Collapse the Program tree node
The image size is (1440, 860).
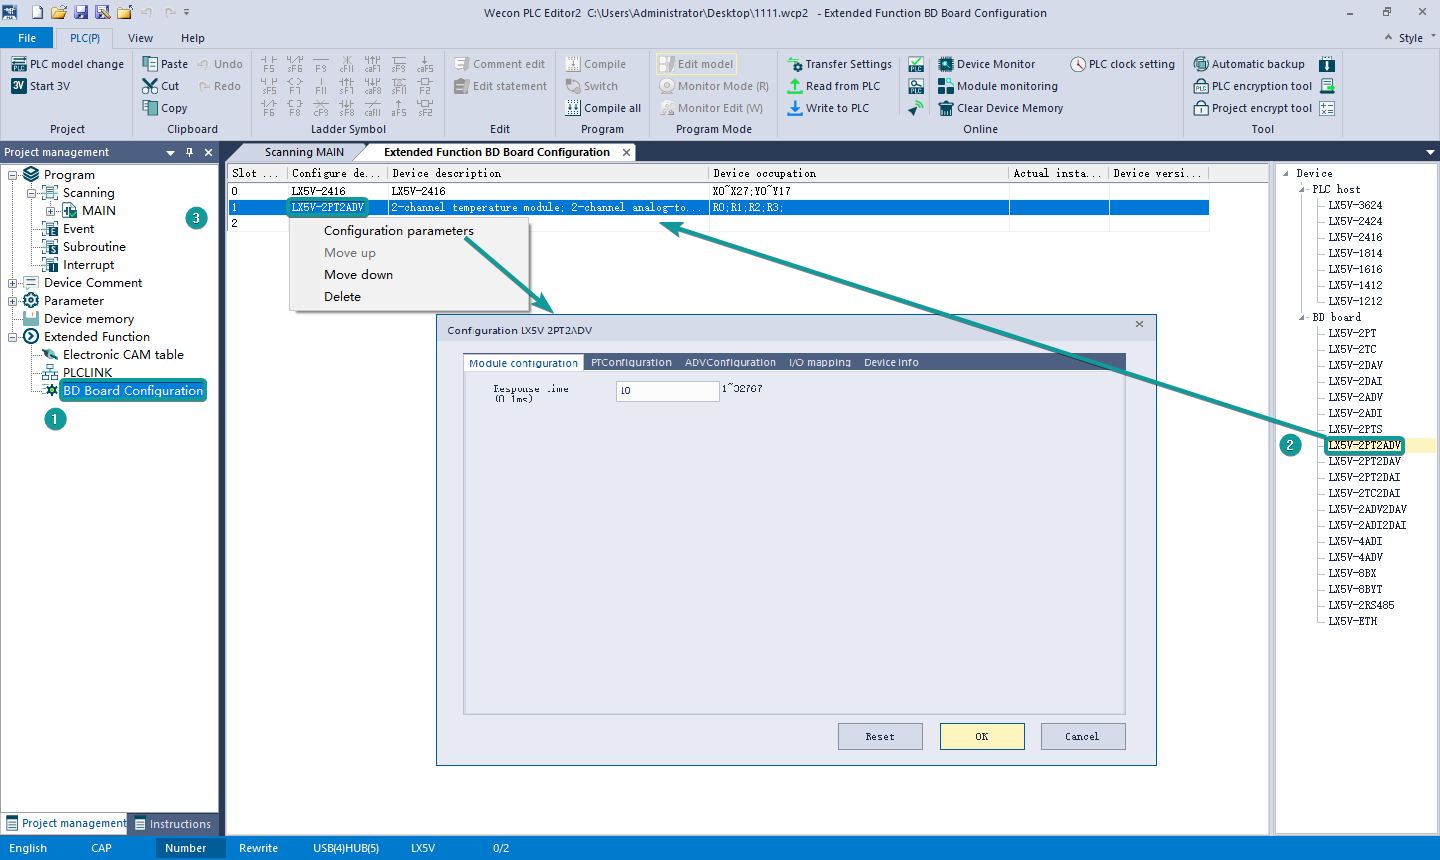tap(13, 175)
